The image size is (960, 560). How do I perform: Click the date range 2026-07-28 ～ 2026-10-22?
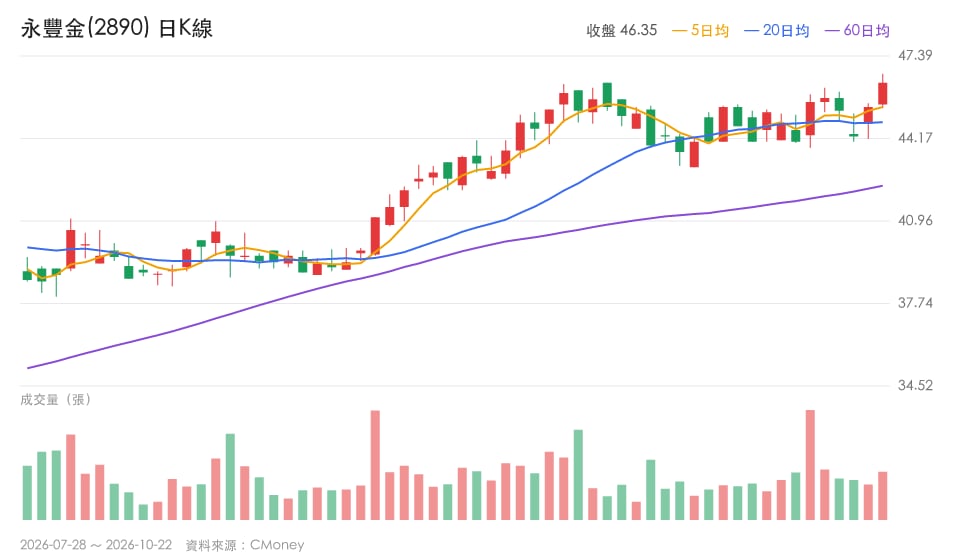[x=96, y=545]
